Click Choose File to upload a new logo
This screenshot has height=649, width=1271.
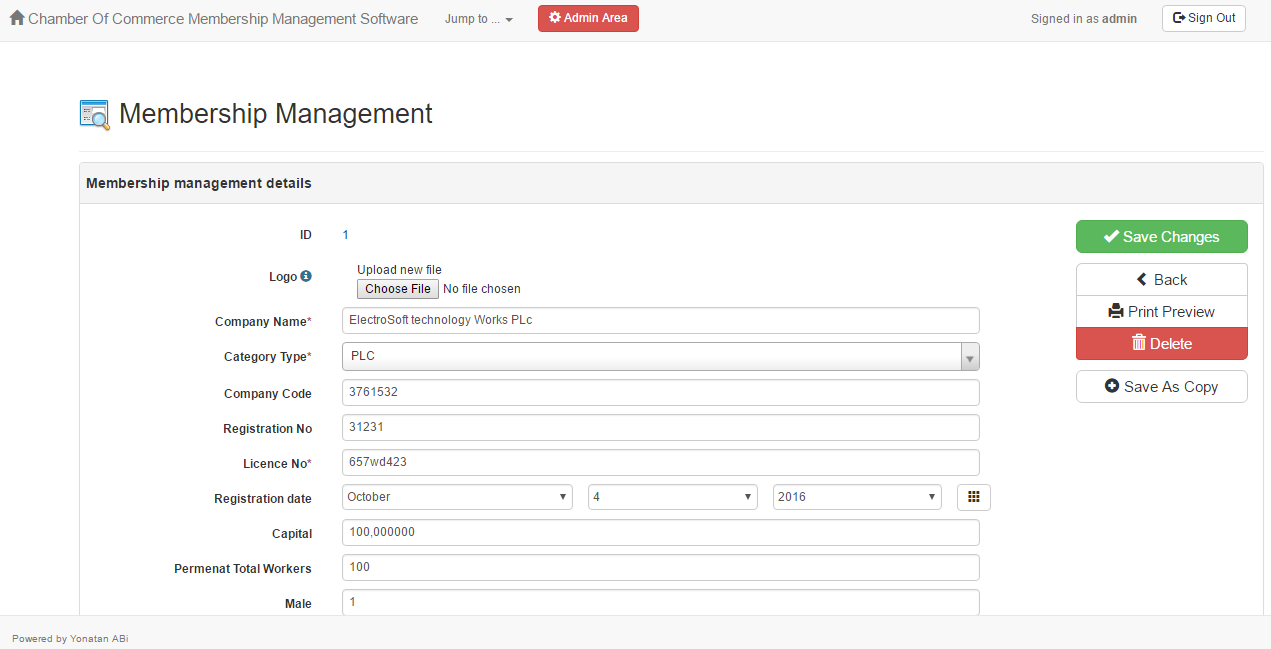[x=397, y=289]
